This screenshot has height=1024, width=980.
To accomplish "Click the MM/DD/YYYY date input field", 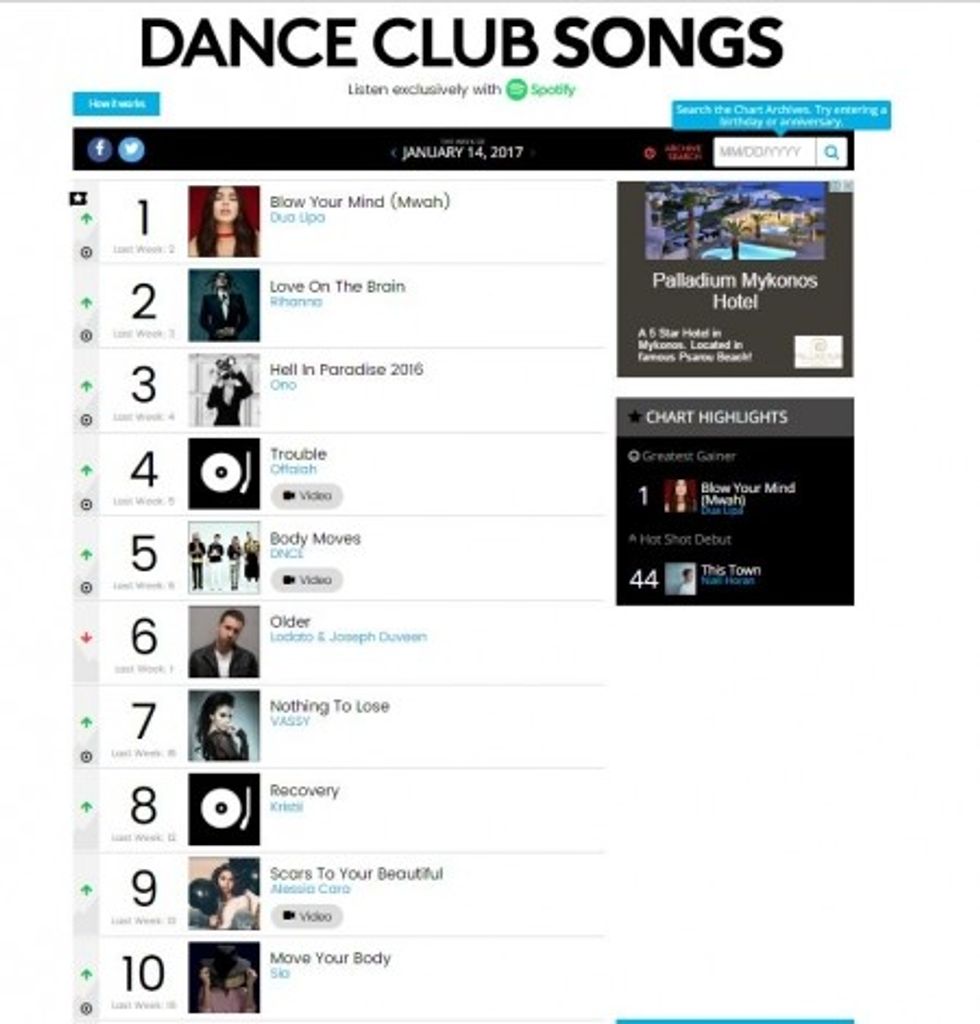I will (764, 152).
